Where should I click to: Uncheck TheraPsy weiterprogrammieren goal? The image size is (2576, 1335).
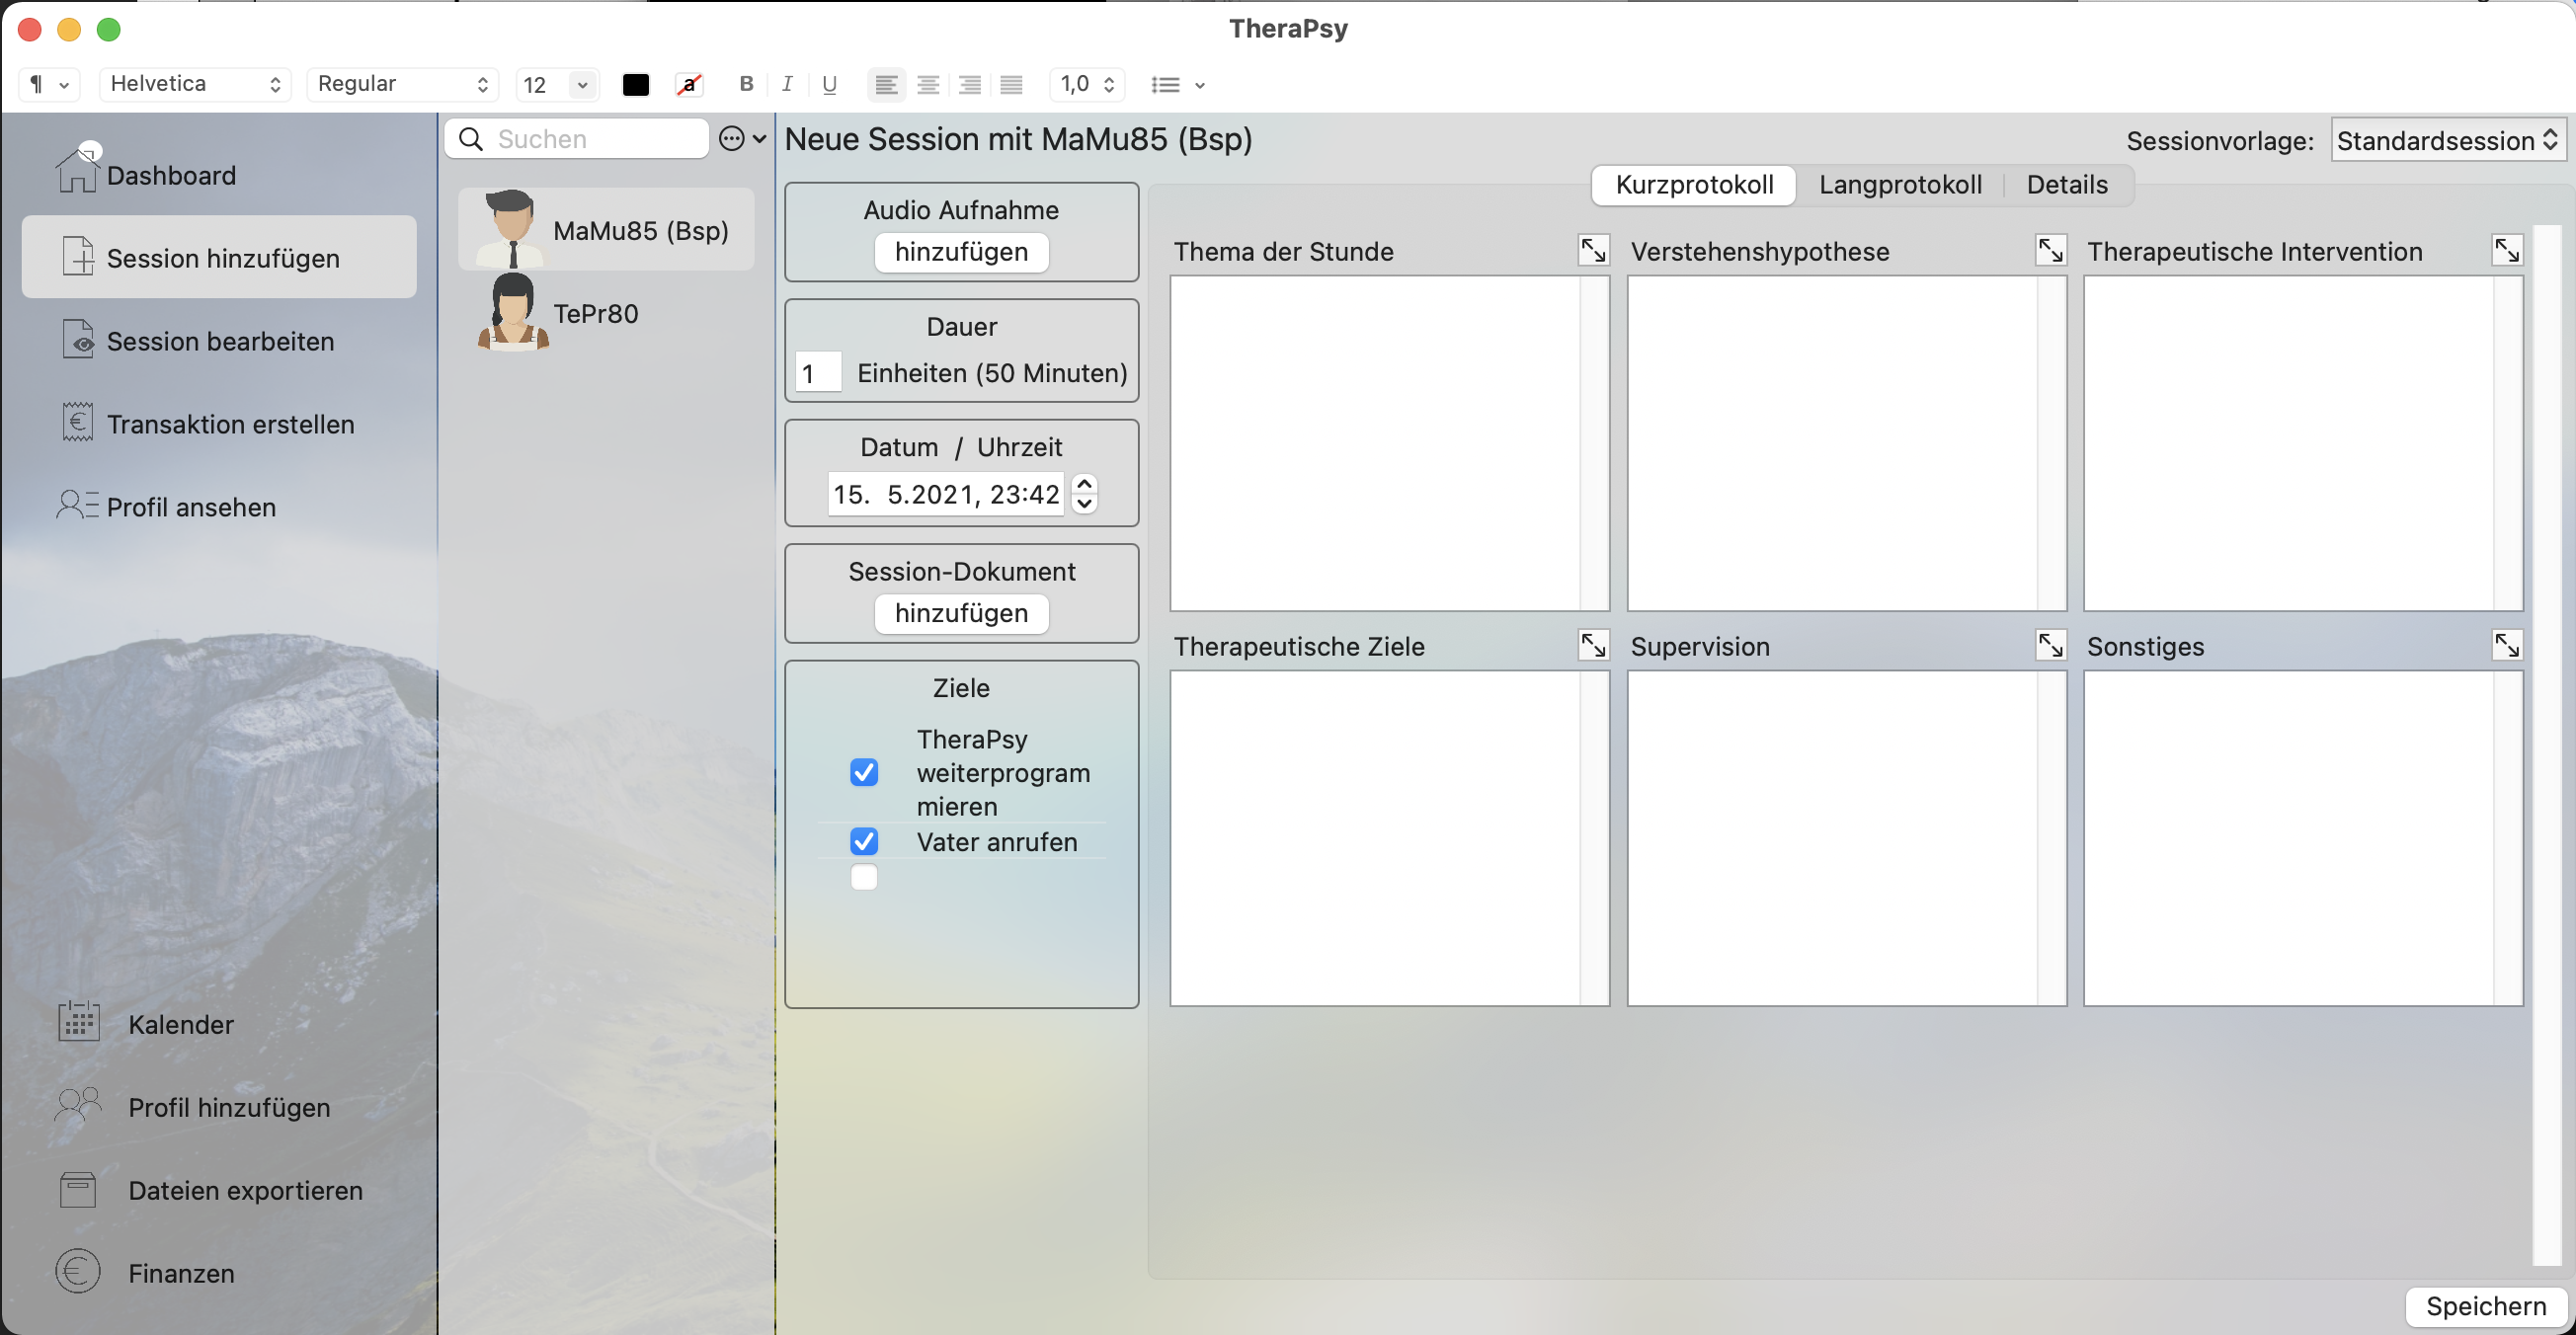864,772
